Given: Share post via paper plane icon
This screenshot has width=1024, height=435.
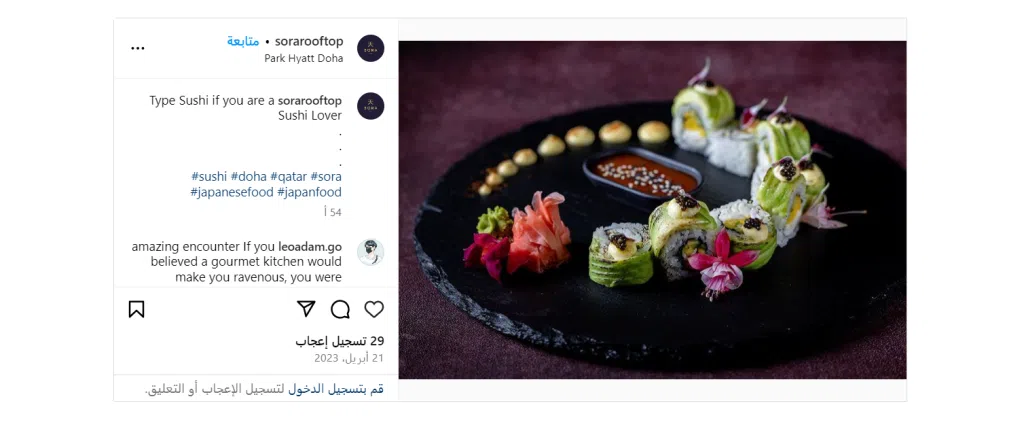Looking at the screenshot, I should tap(306, 309).
